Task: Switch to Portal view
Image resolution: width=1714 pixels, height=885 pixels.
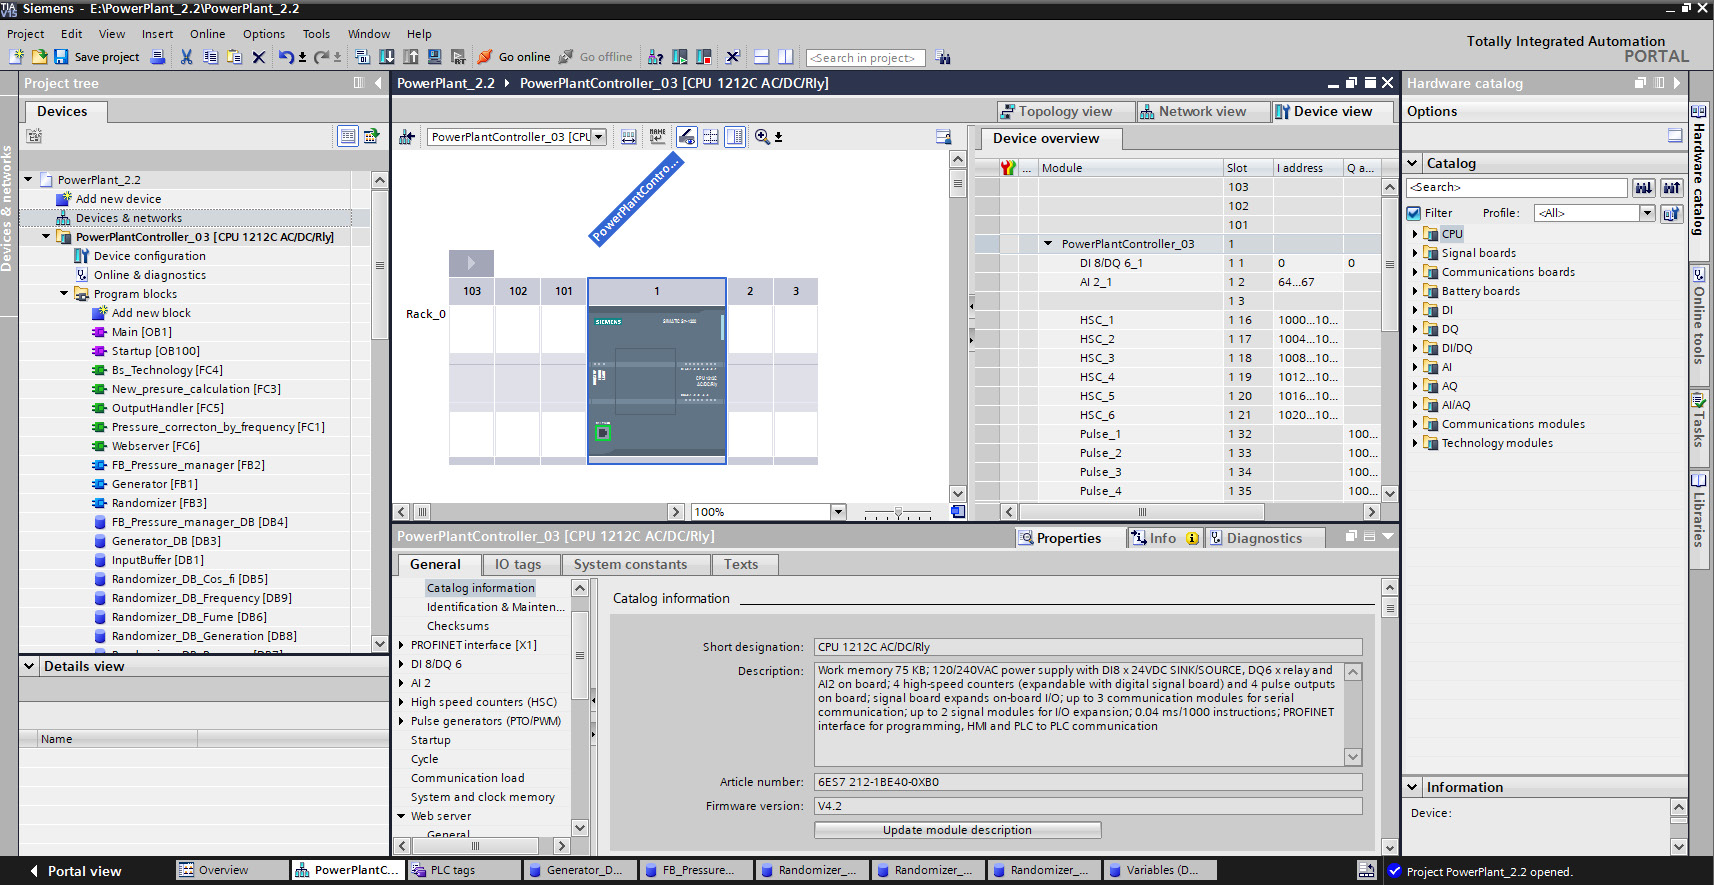Action: (x=76, y=871)
